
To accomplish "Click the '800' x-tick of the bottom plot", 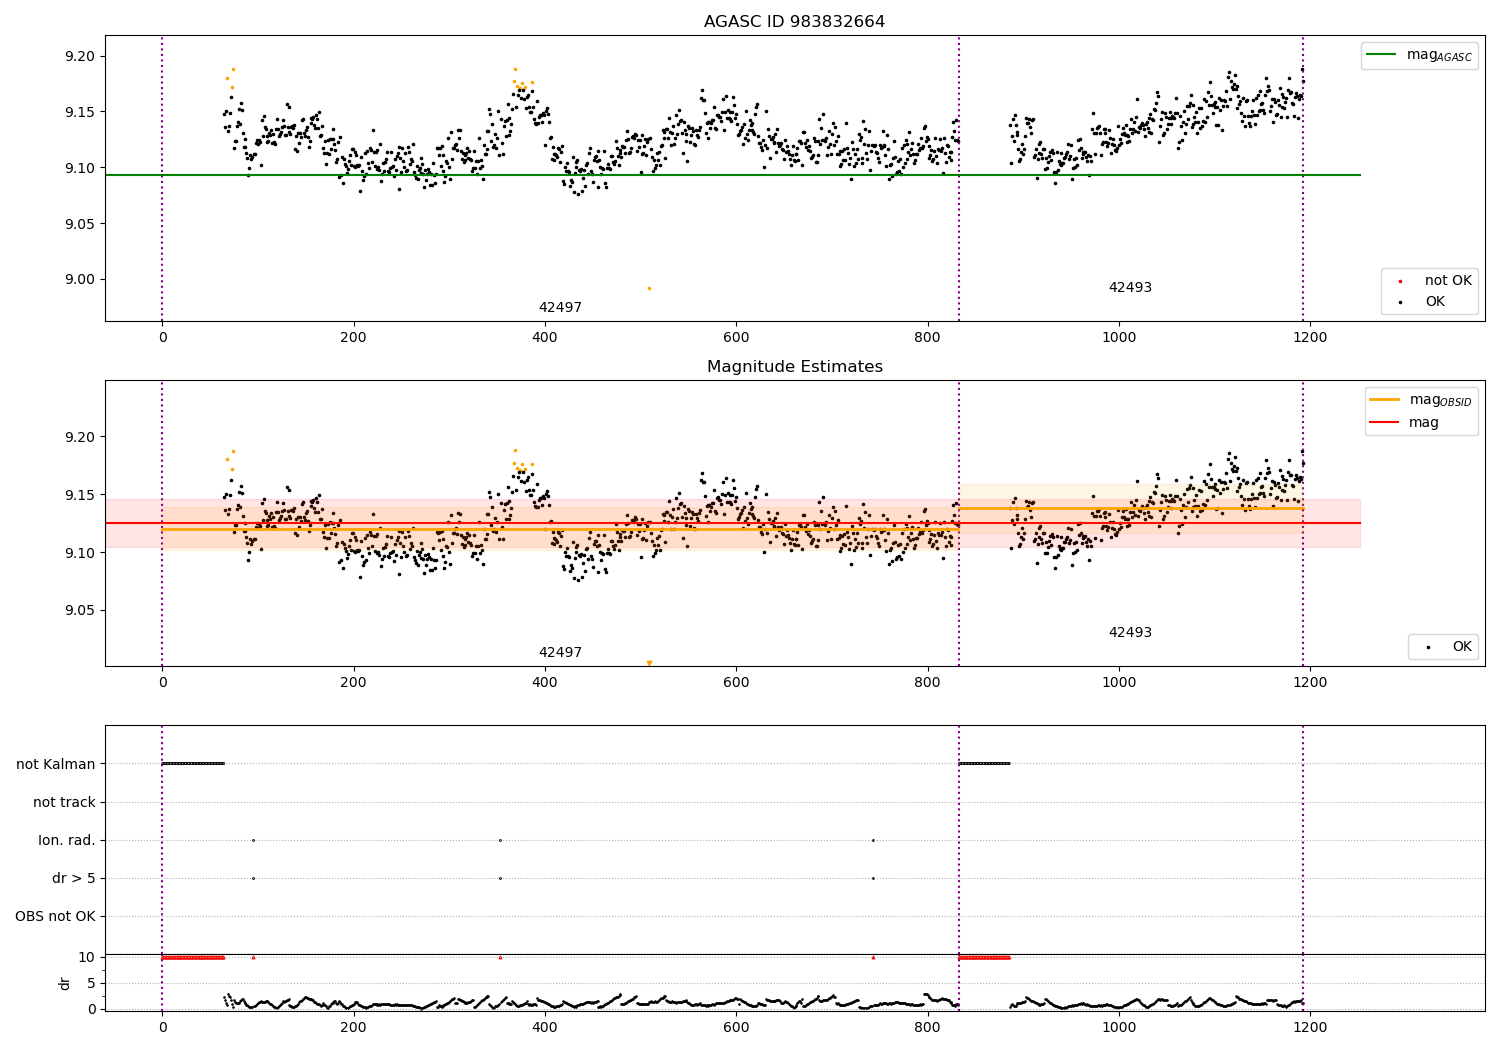I will pyautogui.click(x=928, y=1028).
